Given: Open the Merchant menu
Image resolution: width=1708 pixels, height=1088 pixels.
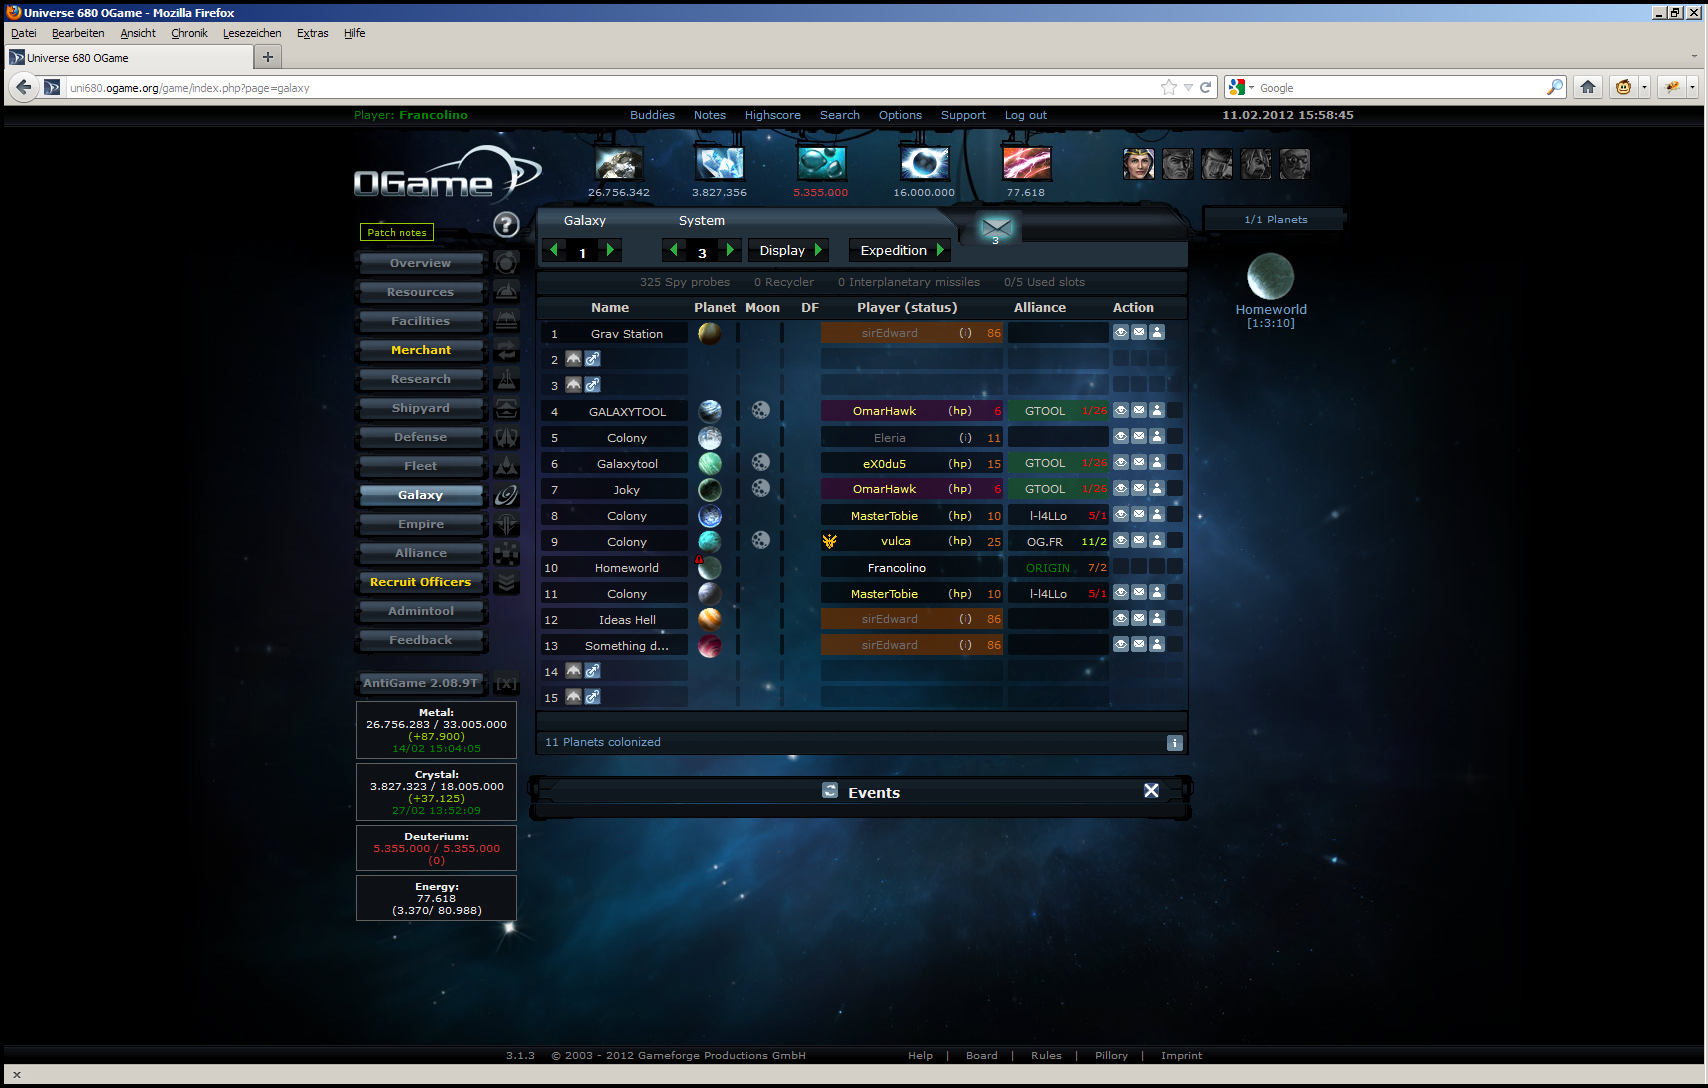Looking at the screenshot, I should pyautogui.click(x=421, y=350).
